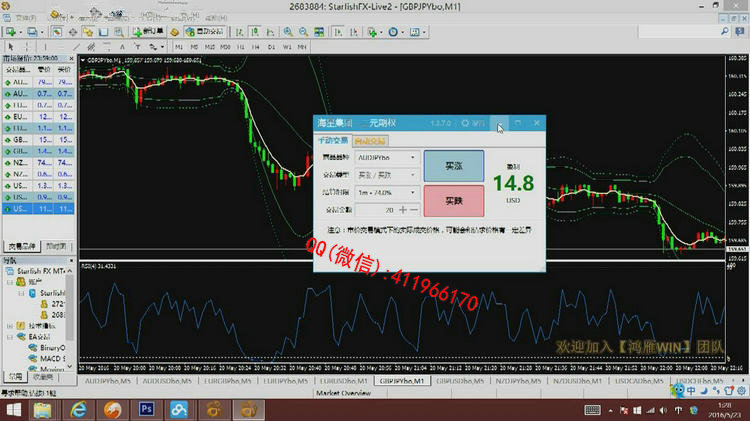Click the Profiles toolbar icon
Screen dimensions: 750x421
(x=32, y=32)
